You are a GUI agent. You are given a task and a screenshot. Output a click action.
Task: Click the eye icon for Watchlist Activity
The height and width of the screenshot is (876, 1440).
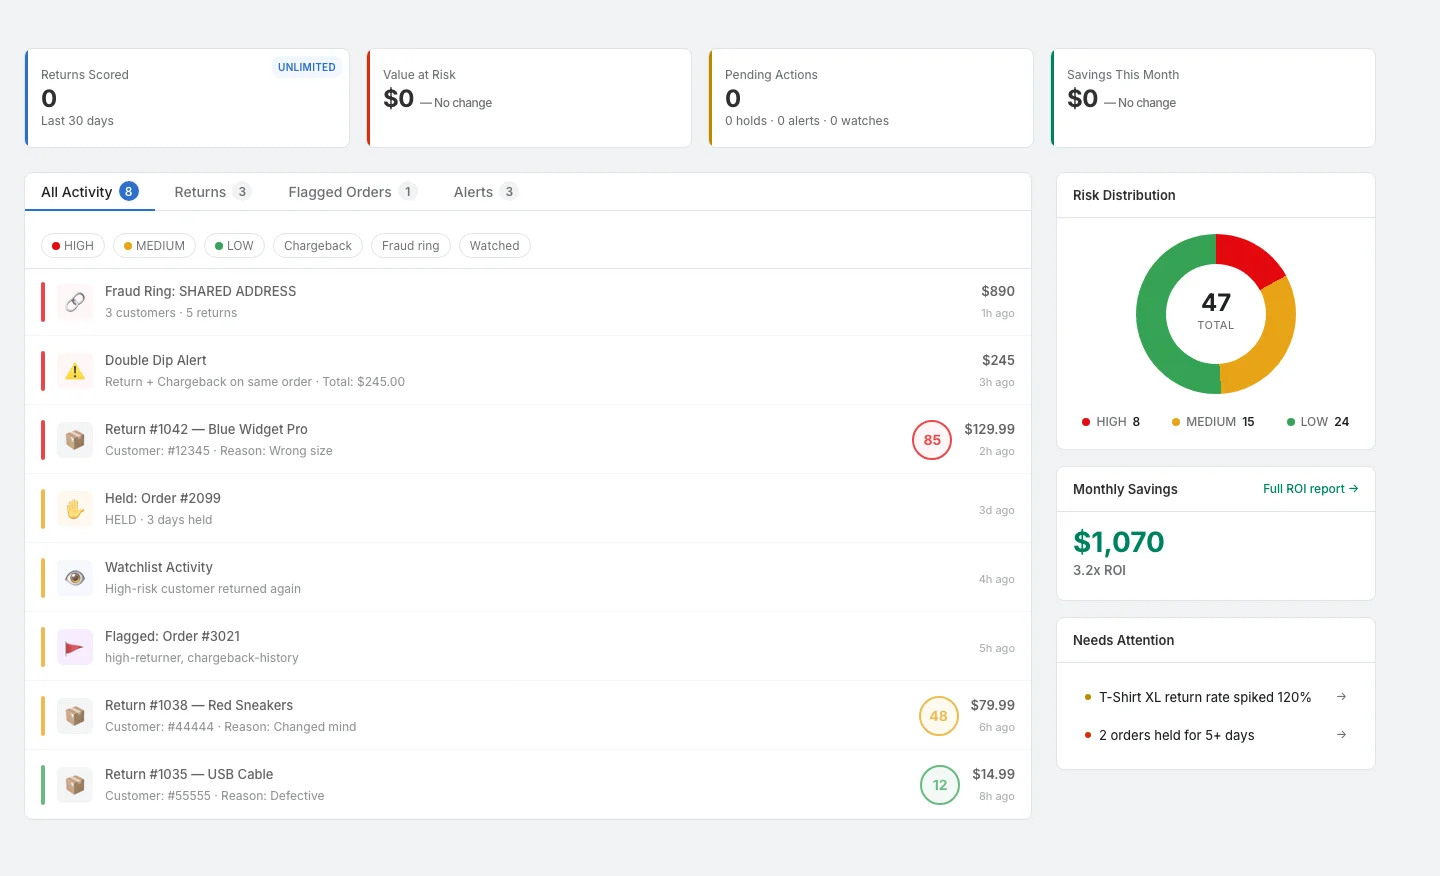(75, 578)
